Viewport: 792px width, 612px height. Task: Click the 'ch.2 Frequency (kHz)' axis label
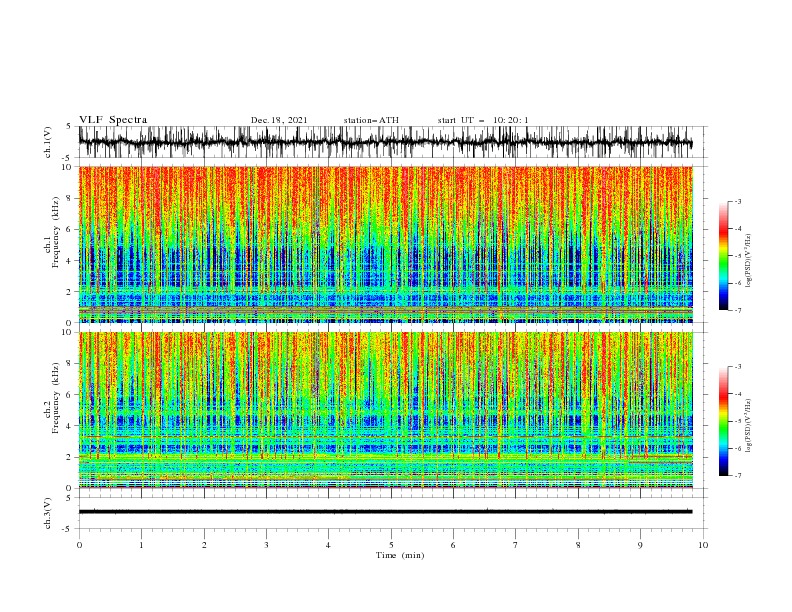[52, 399]
